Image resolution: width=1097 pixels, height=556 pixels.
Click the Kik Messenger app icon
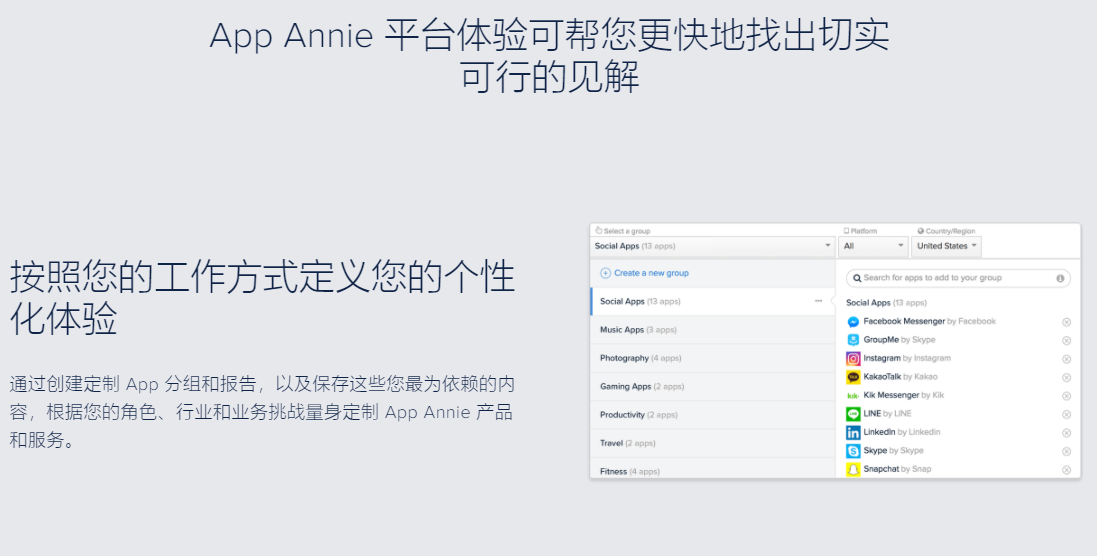click(853, 396)
